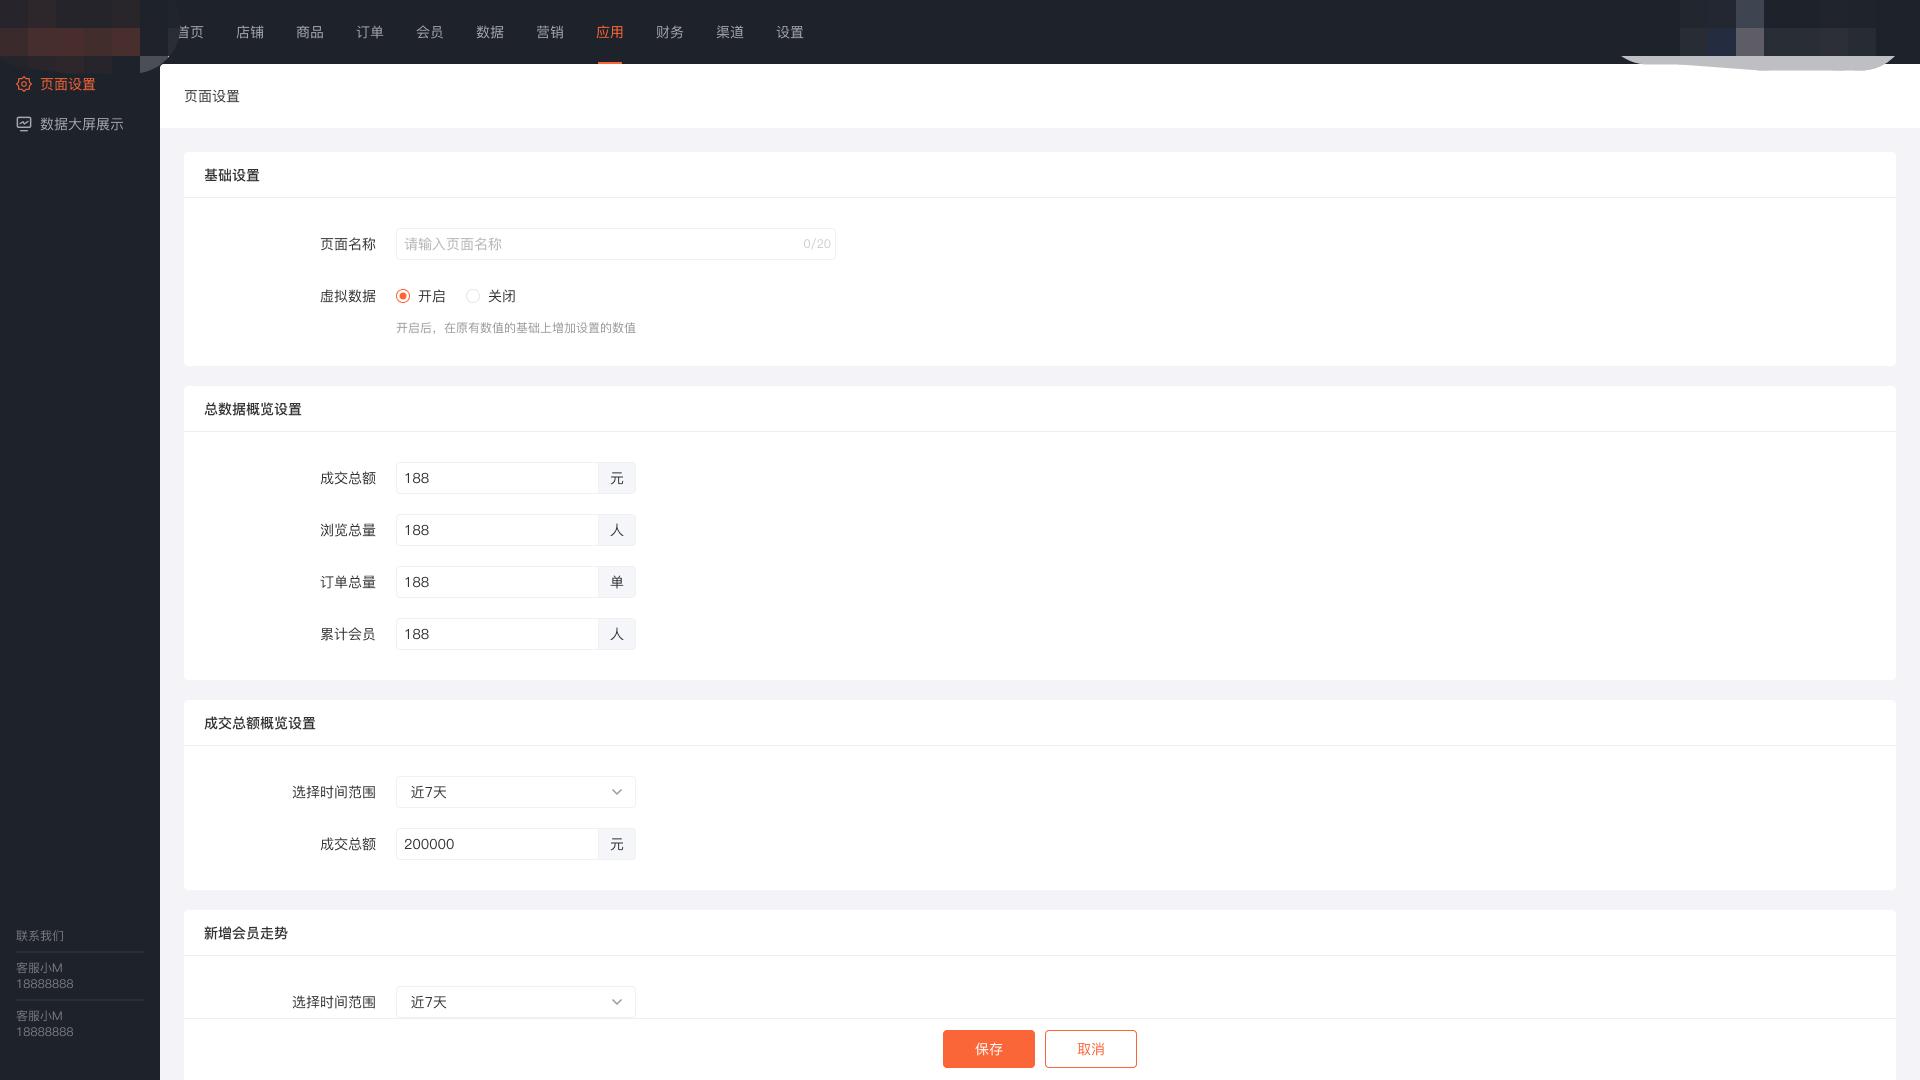Click the gear icon beside 页面设置

[24, 84]
